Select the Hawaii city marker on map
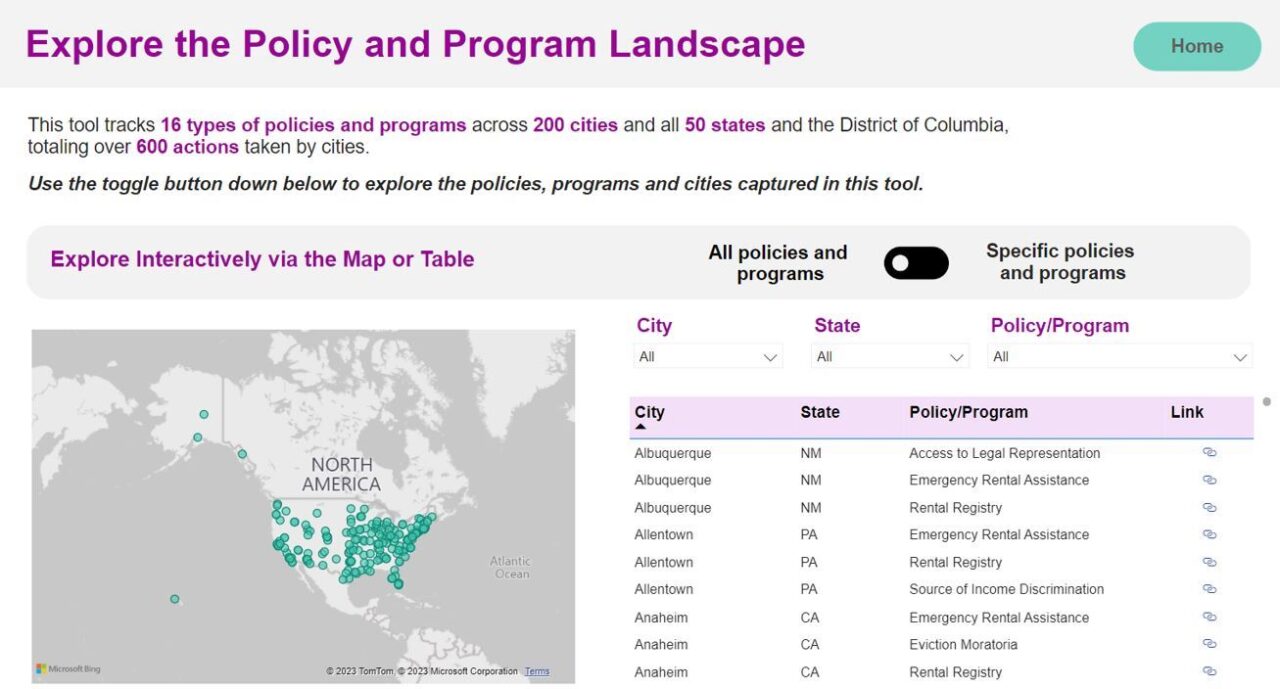This screenshot has height=689, width=1280. (x=175, y=599)
